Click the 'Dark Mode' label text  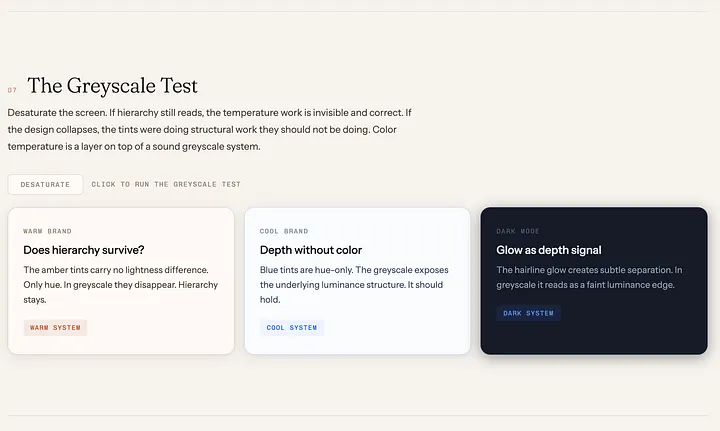point(518,231)
